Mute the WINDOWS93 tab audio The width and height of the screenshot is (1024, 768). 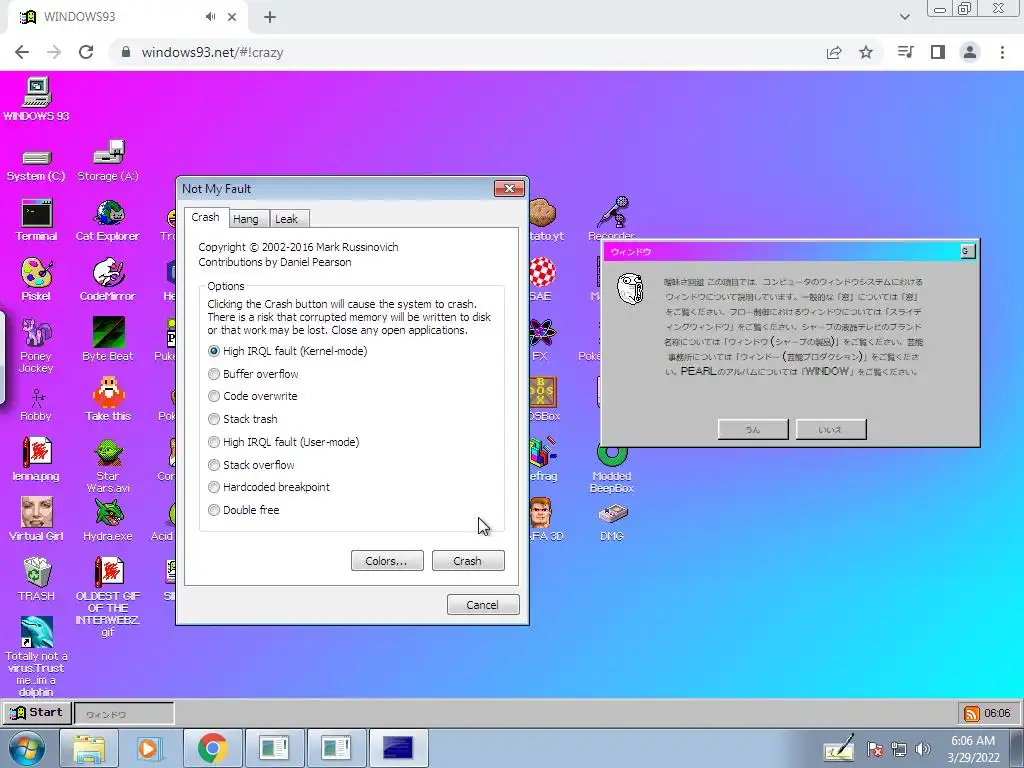point(210,17)
